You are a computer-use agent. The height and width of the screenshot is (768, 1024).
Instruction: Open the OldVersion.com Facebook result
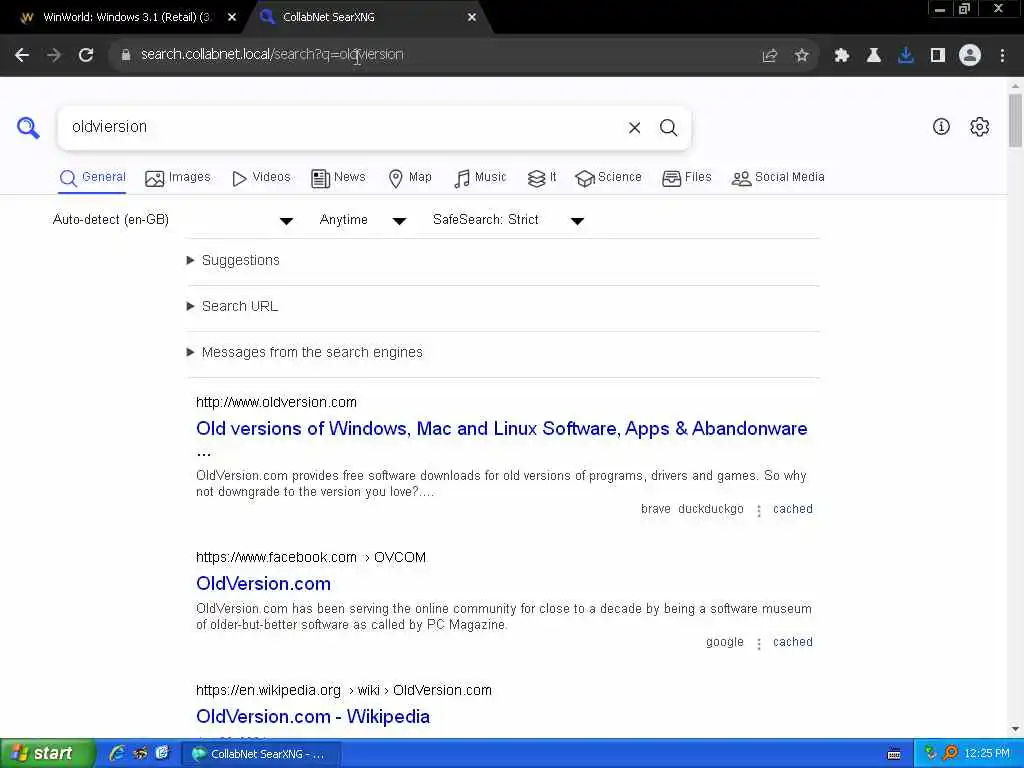263,584
